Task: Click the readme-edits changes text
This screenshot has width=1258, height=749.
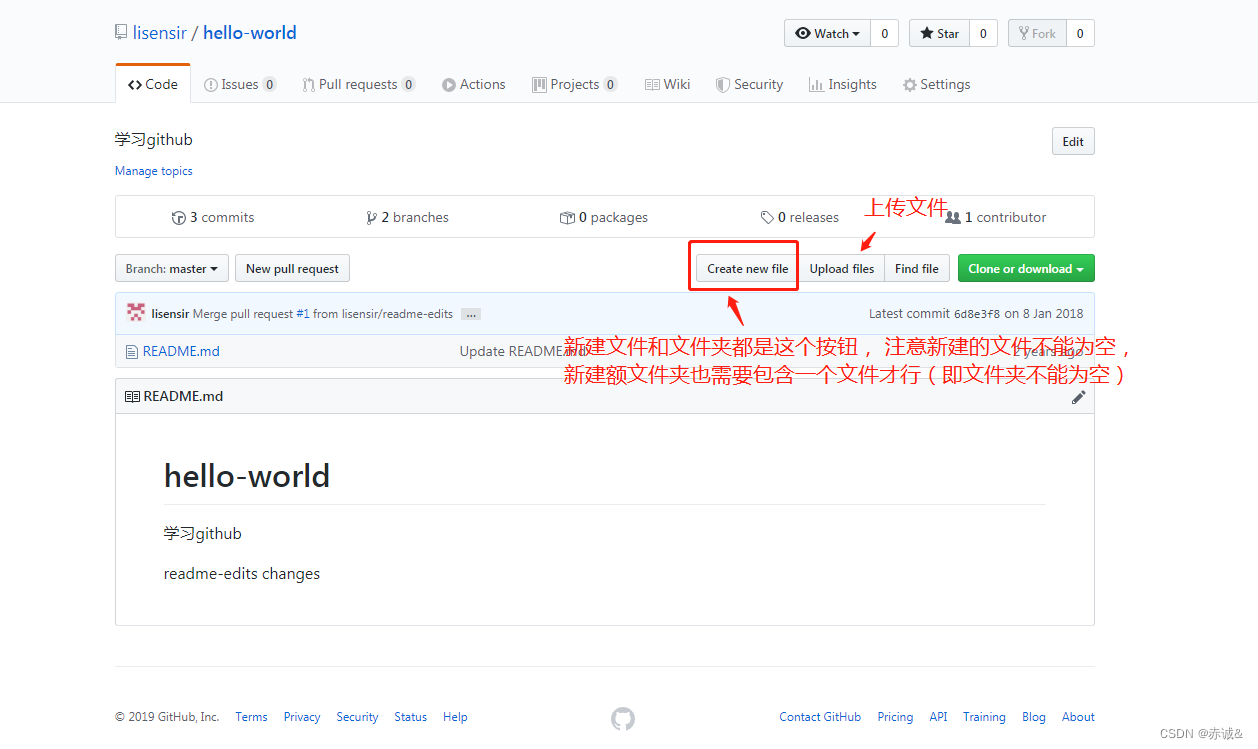Action: tap(242, 574)
